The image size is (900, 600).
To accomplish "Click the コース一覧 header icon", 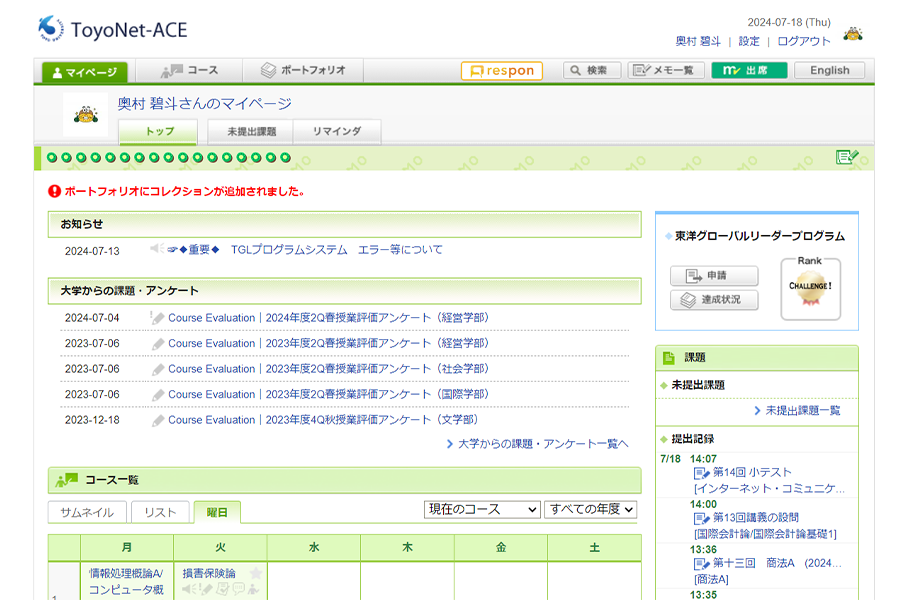I will tap(67, 479).
